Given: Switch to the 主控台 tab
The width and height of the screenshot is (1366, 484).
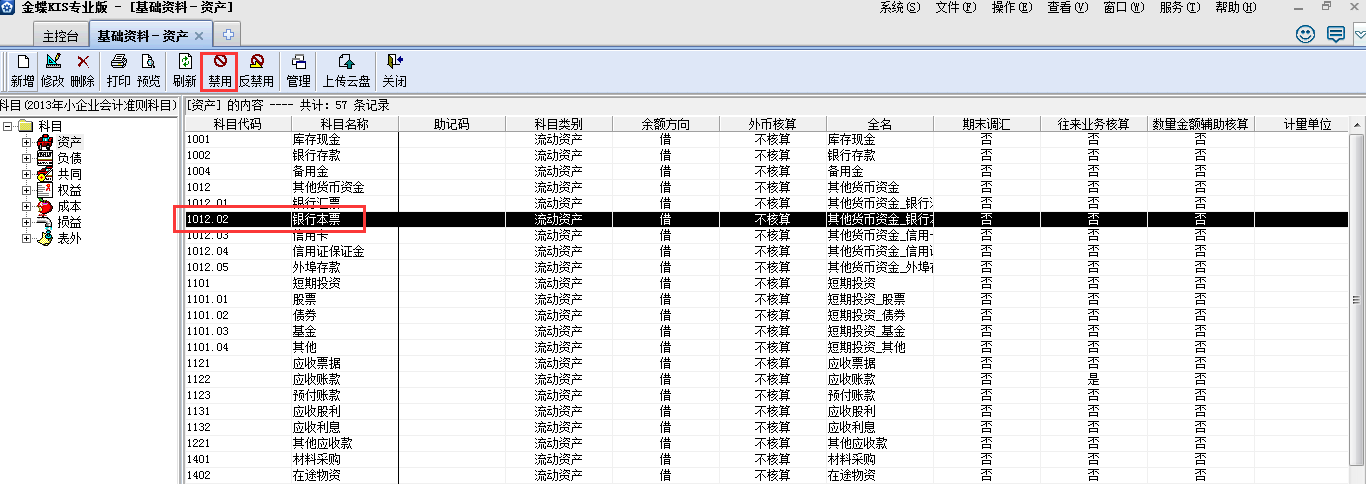Looking at the screenshot, I should coord(59,36).
